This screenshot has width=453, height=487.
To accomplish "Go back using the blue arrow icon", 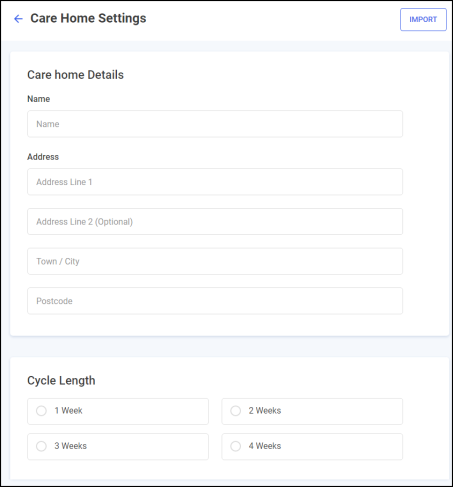I will [18, 19].
